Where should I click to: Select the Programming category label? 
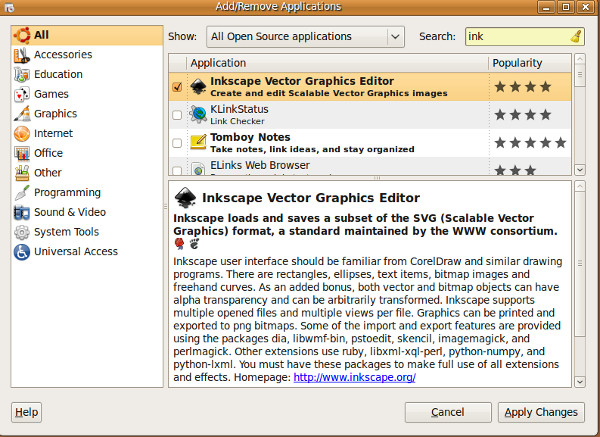[x=67, y=192]
